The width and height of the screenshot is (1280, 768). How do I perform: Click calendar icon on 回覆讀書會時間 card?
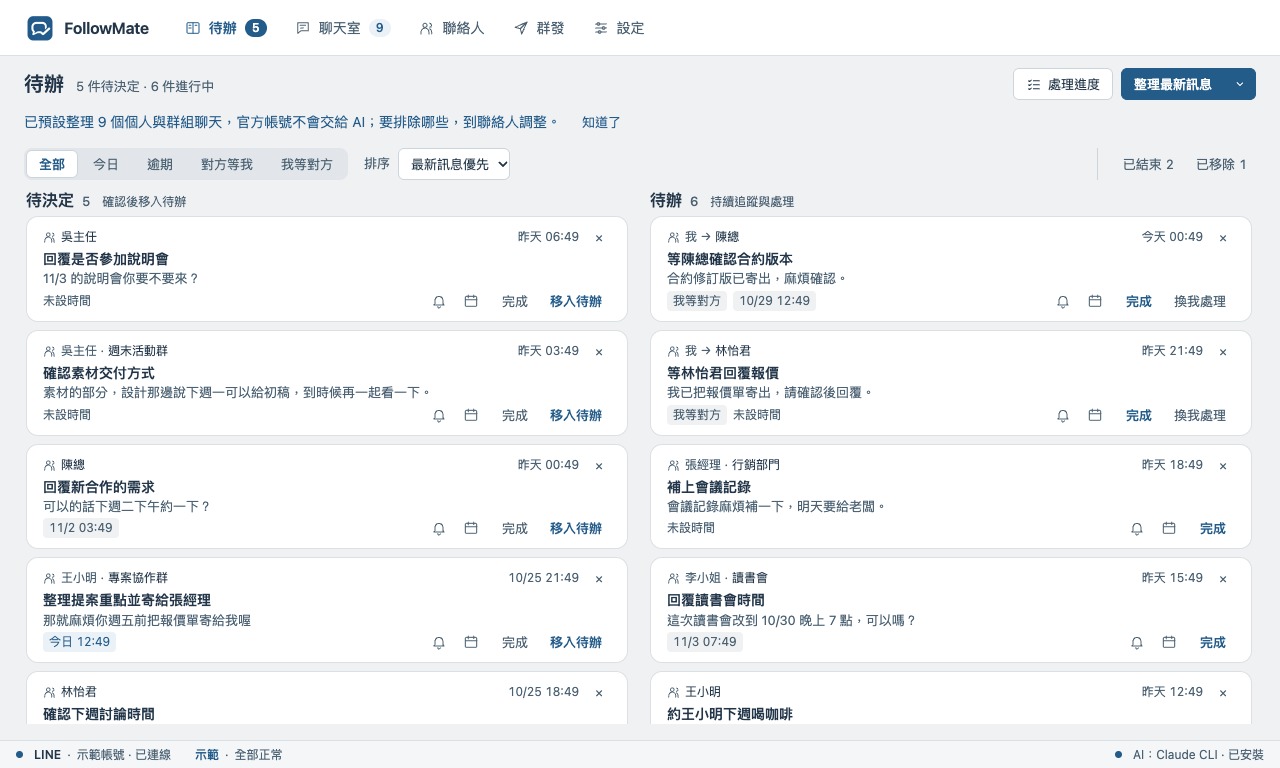click(x=1169, y=643)
